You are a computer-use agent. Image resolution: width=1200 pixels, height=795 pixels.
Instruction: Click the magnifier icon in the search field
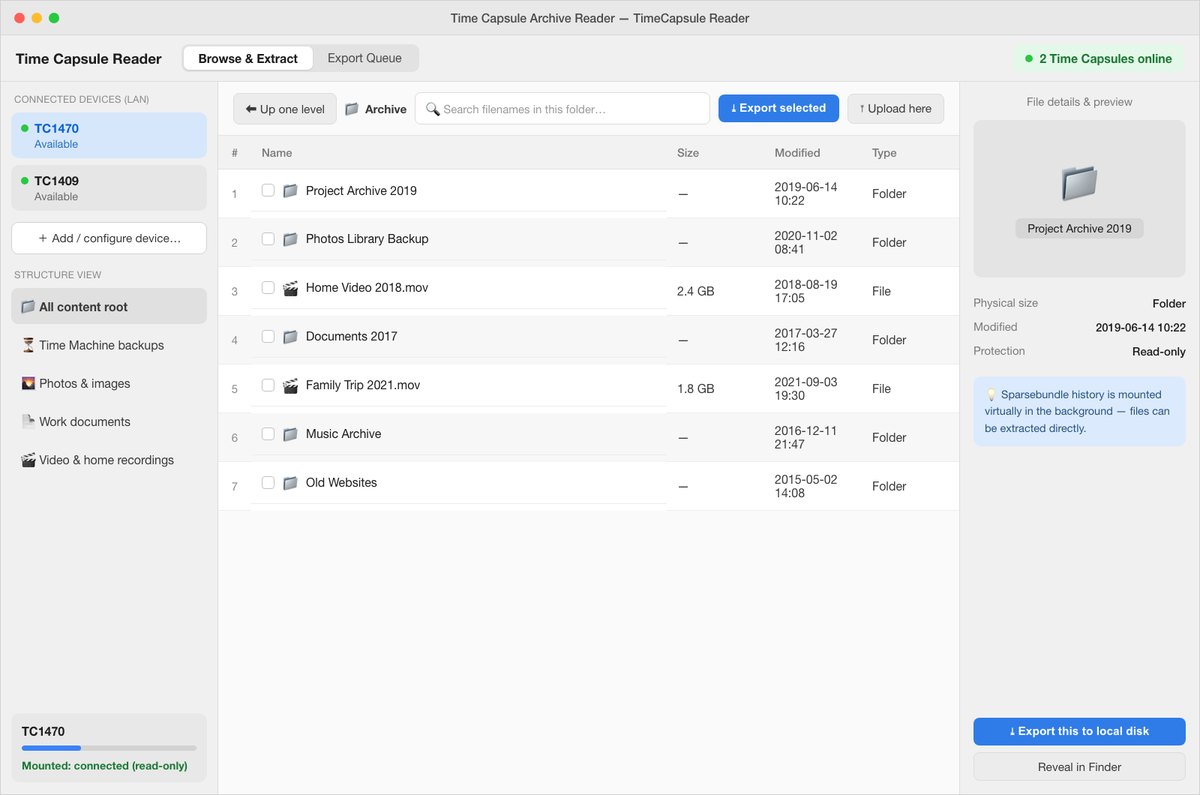(433, 109)
